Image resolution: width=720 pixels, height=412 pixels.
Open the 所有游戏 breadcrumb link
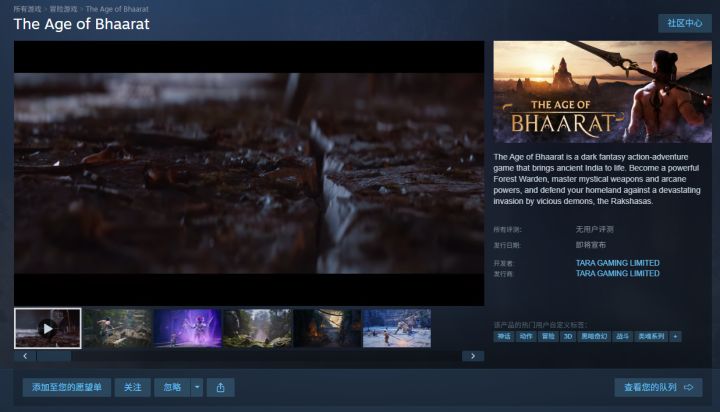click(27, 9)
